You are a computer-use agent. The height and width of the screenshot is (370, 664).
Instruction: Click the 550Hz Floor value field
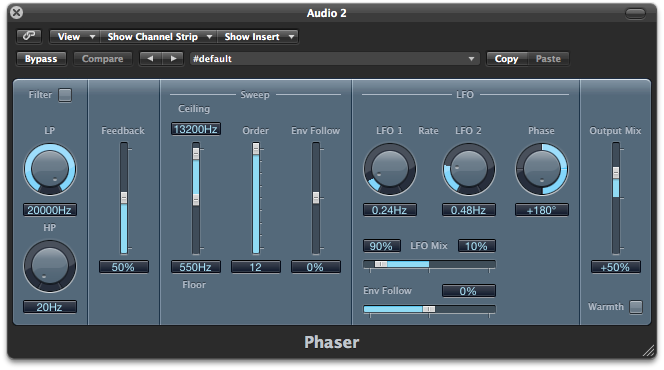[x=196, y=267]
